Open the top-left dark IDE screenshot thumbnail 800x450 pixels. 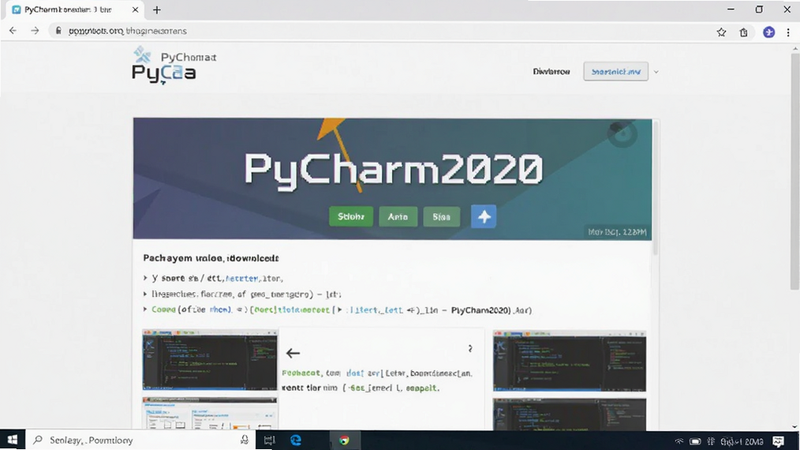tap(210, 360)
